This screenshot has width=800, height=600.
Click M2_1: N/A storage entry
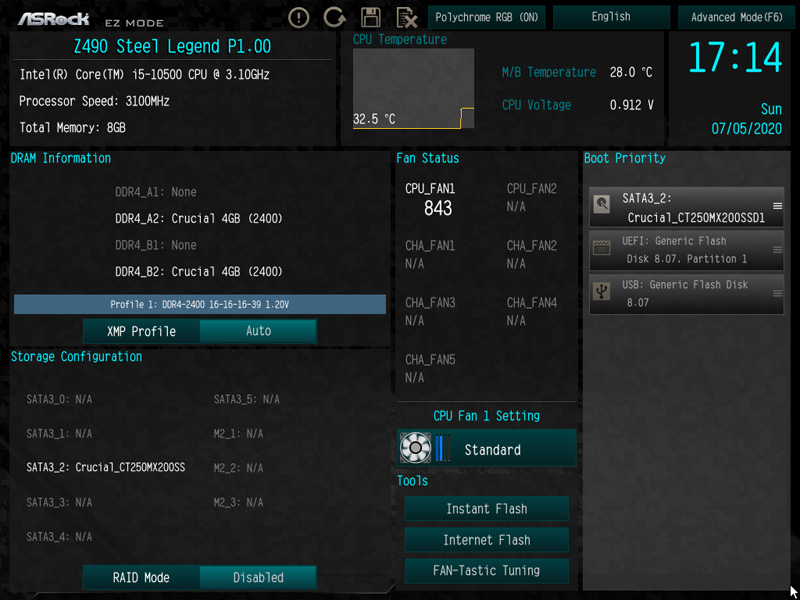pyautogui.click(x=238, y=434)
